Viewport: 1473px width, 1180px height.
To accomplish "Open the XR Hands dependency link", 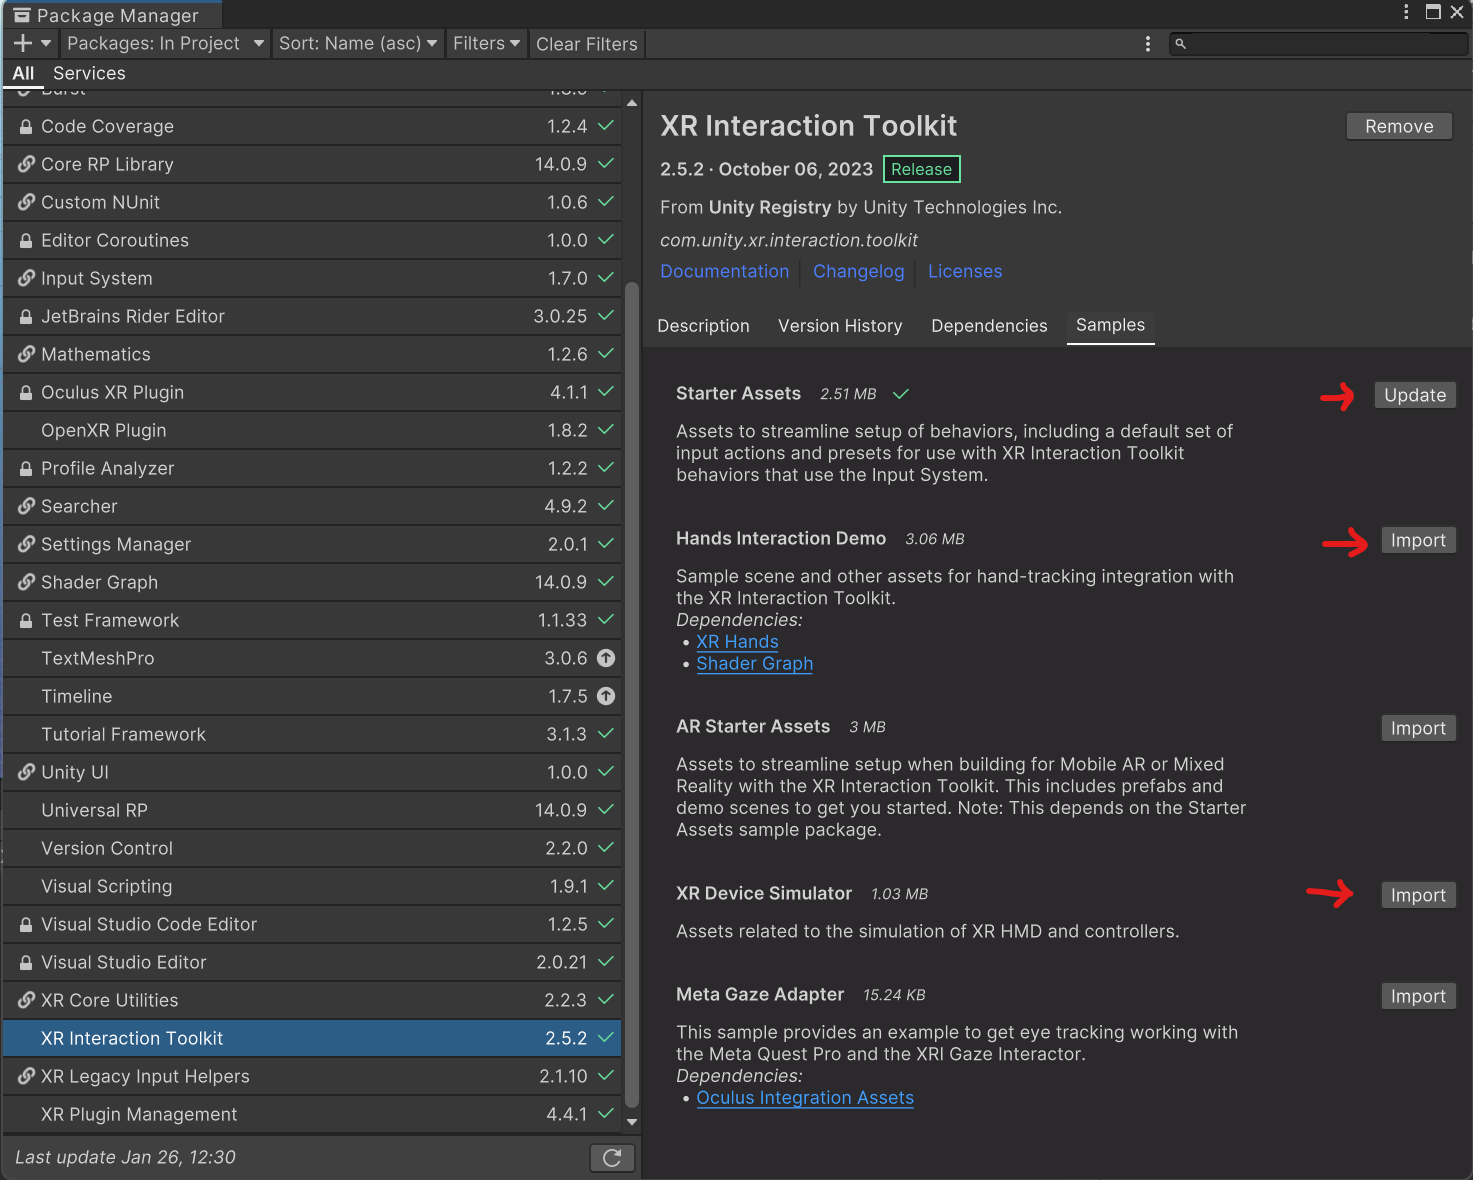I will click(737, 642).
